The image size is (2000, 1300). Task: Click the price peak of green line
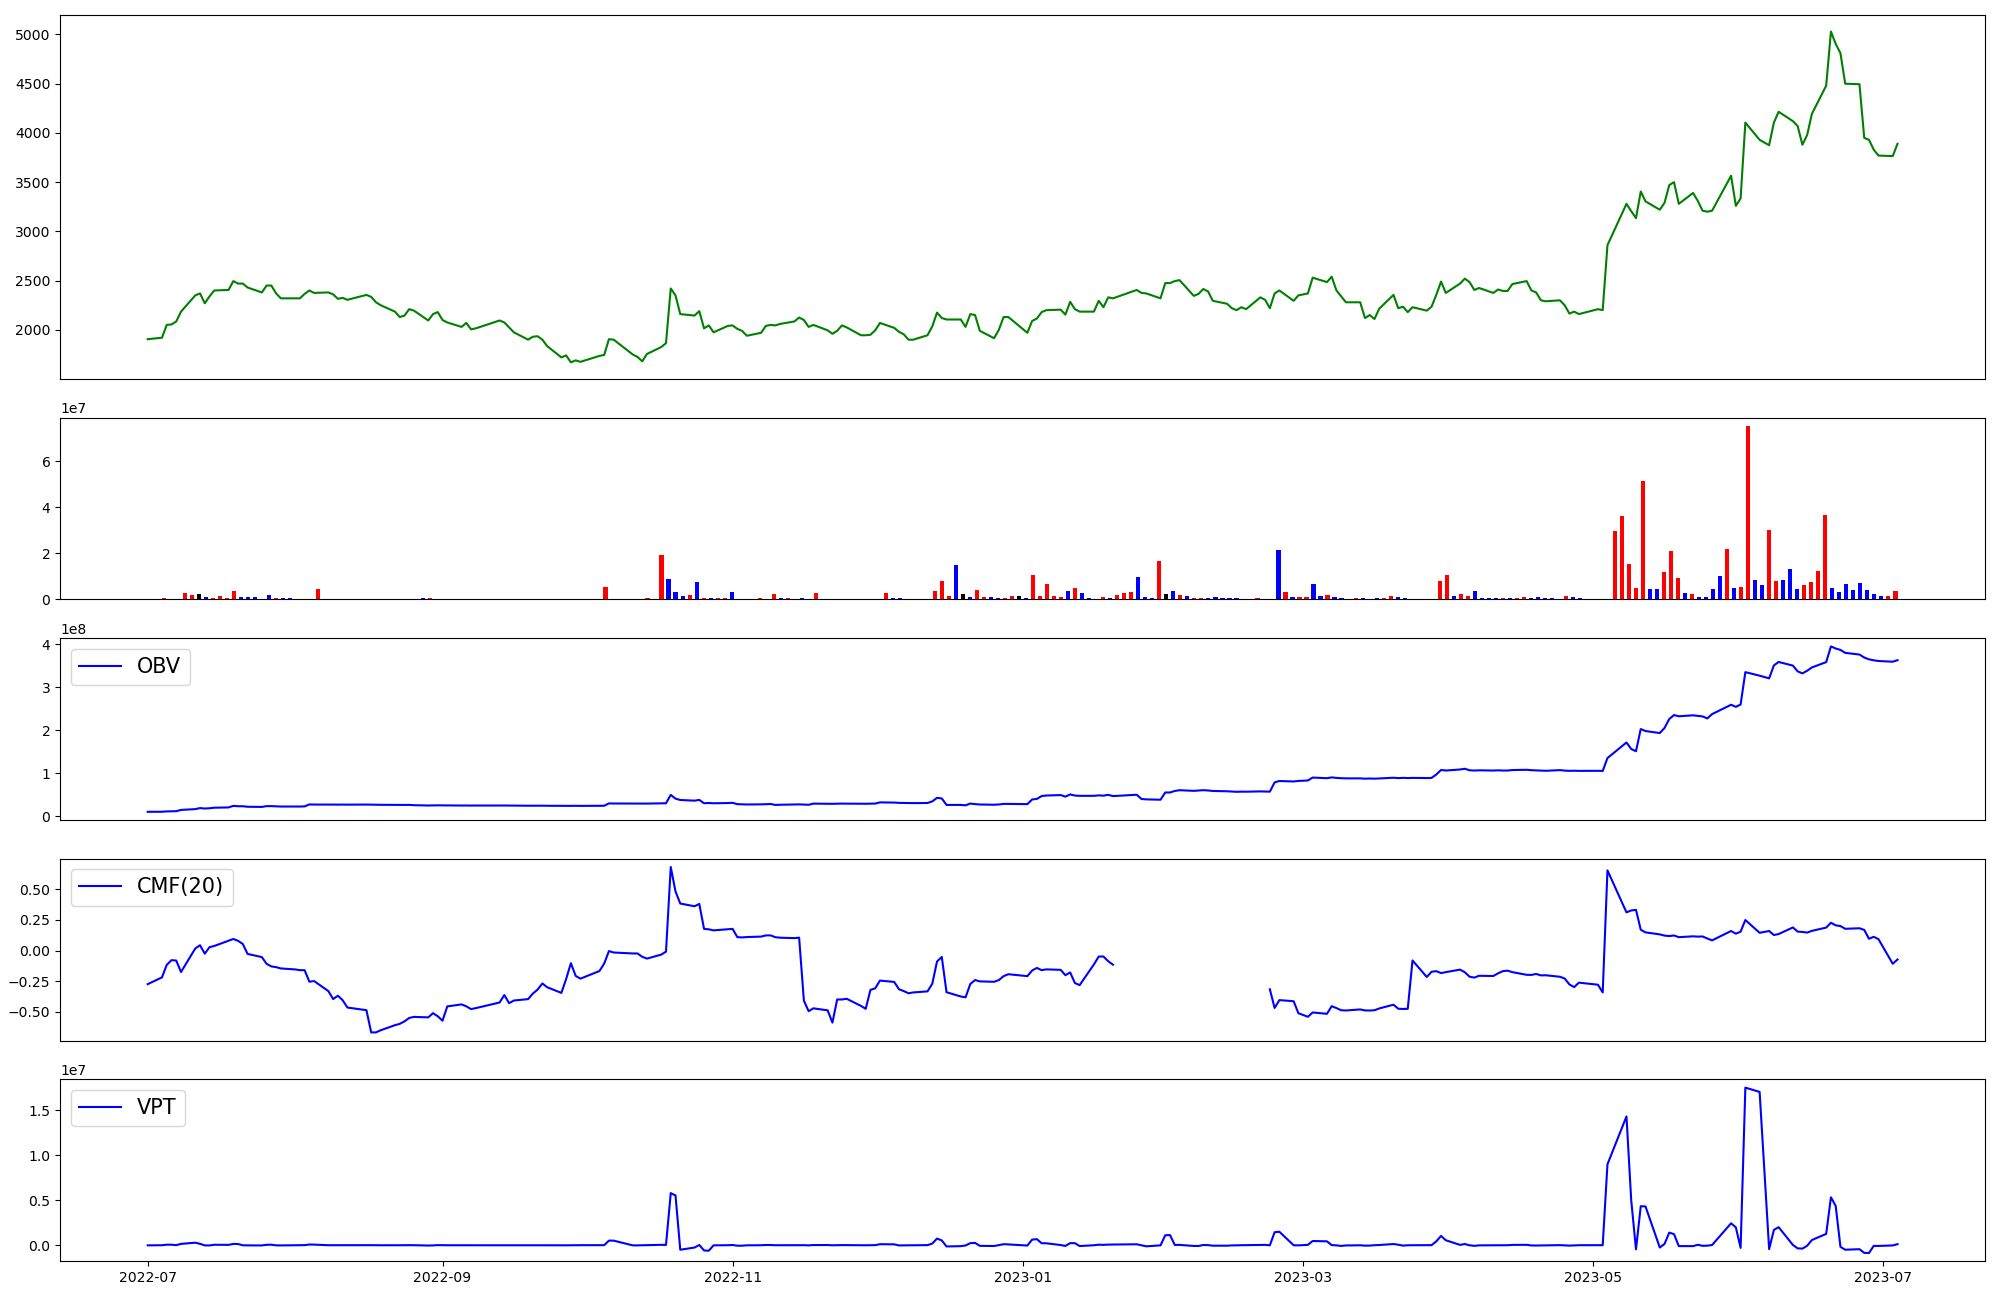(1831, 32)
